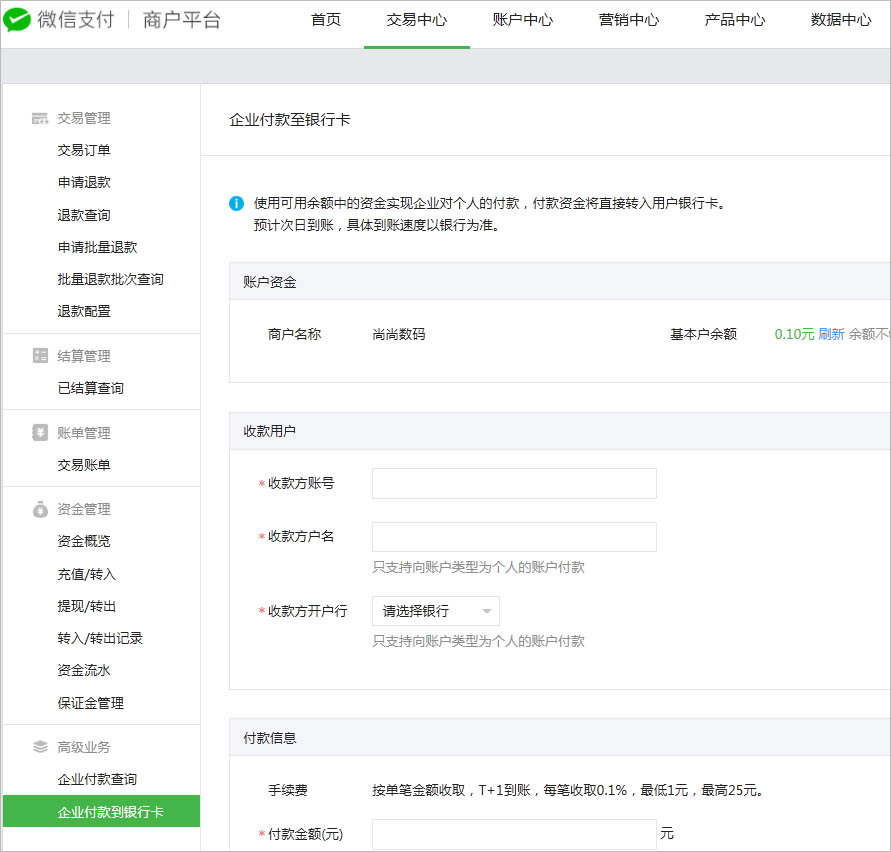Screen dimensions: 891x852
Task: Switch to the 账户中心 tab
Action: (523, 19)
